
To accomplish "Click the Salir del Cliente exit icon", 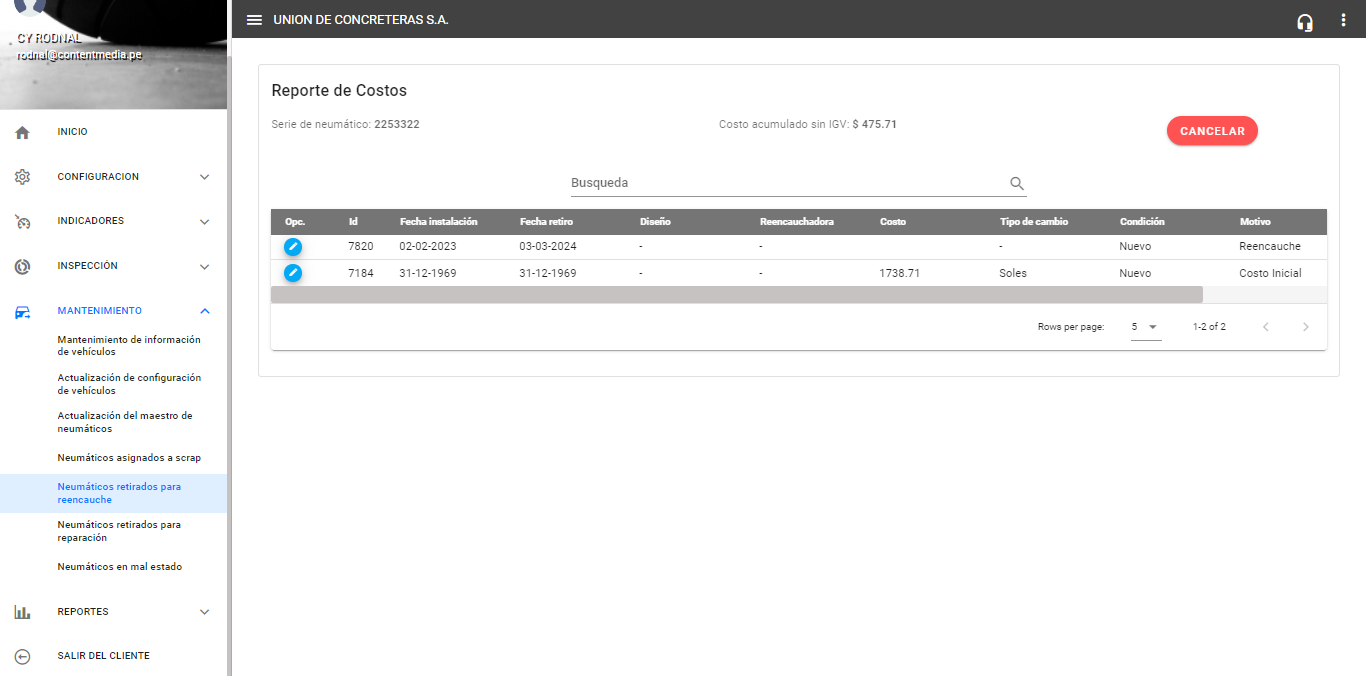I will 23,656.
